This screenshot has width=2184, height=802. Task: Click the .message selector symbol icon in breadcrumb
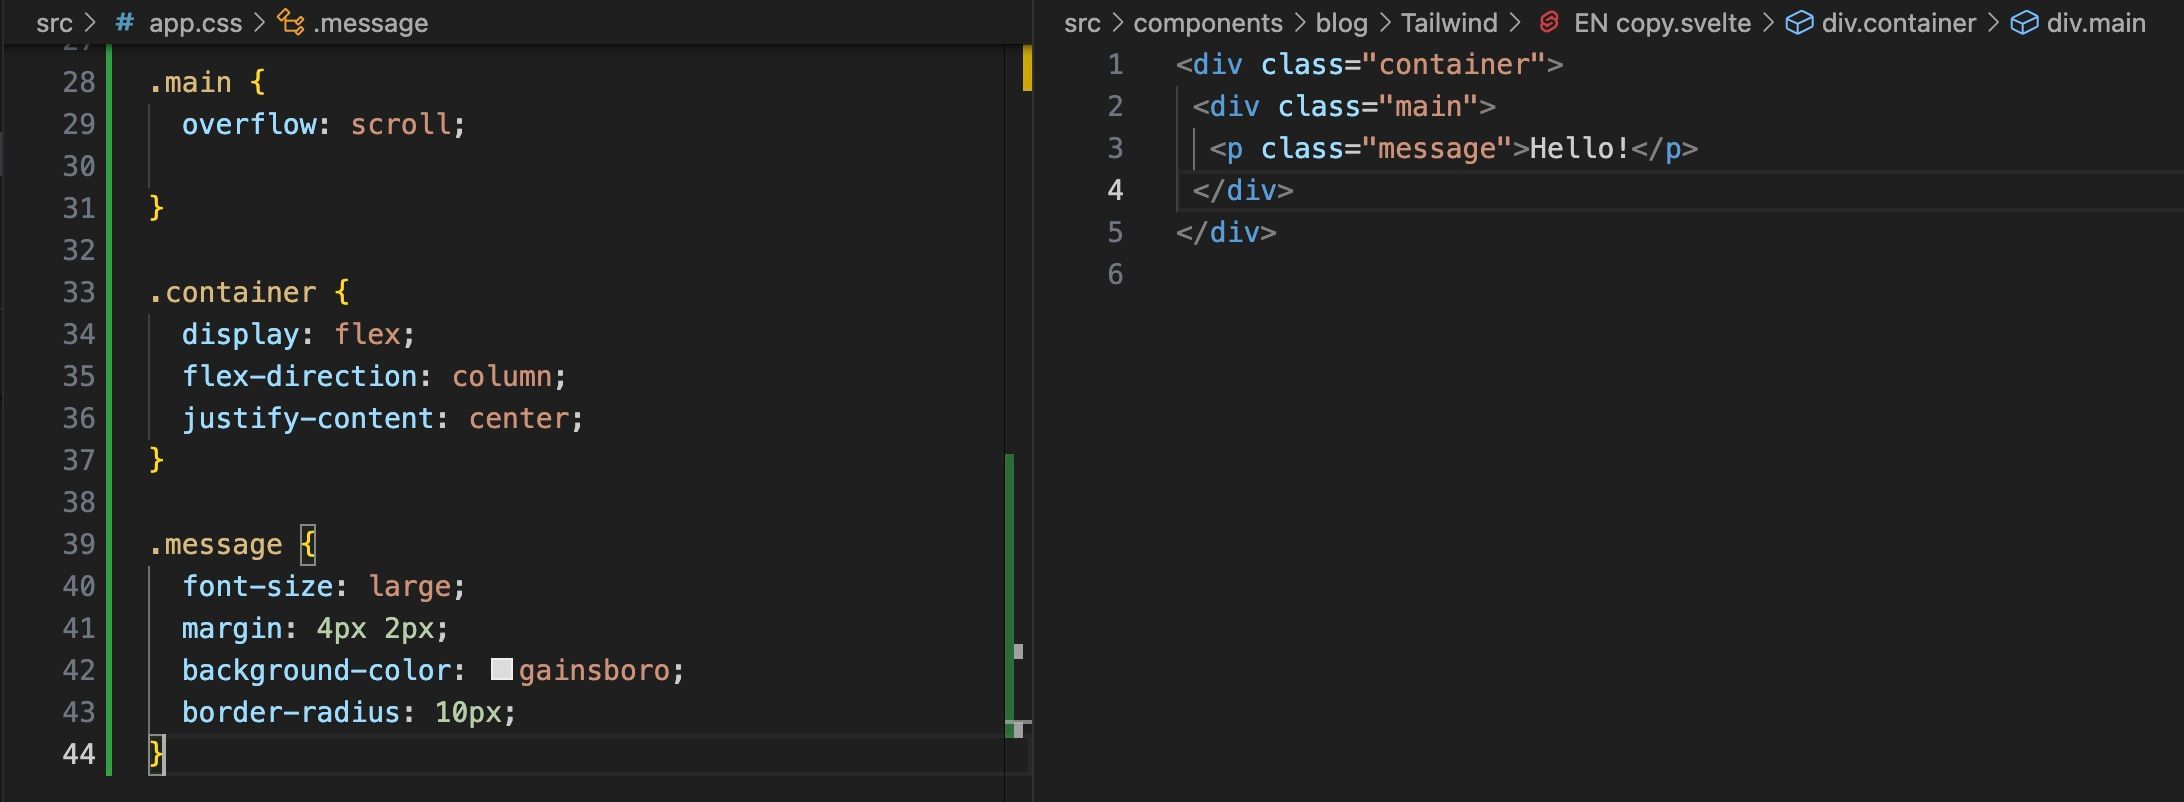pyautogui.click(x=291, y=22)
